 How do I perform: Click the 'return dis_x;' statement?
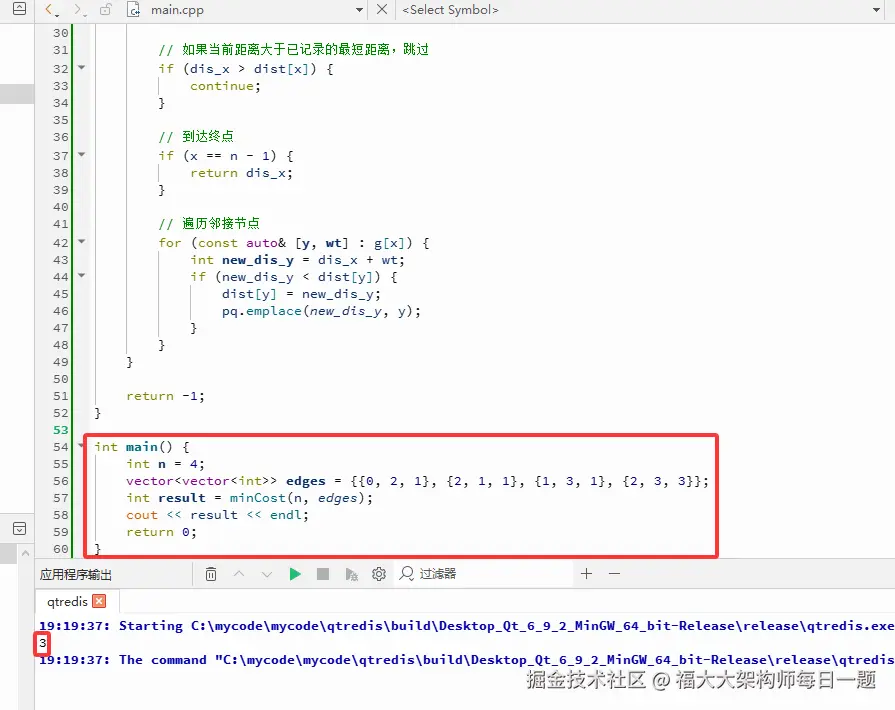coord(241,173)
